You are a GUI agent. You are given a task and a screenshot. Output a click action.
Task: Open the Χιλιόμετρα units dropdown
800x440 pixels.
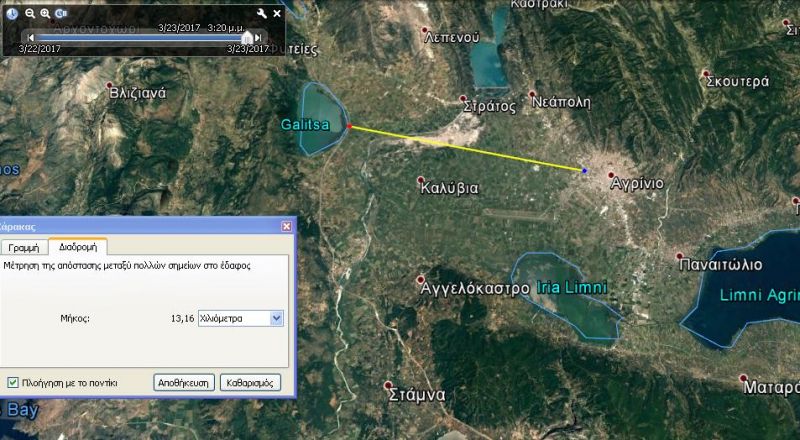click(277, 318)
